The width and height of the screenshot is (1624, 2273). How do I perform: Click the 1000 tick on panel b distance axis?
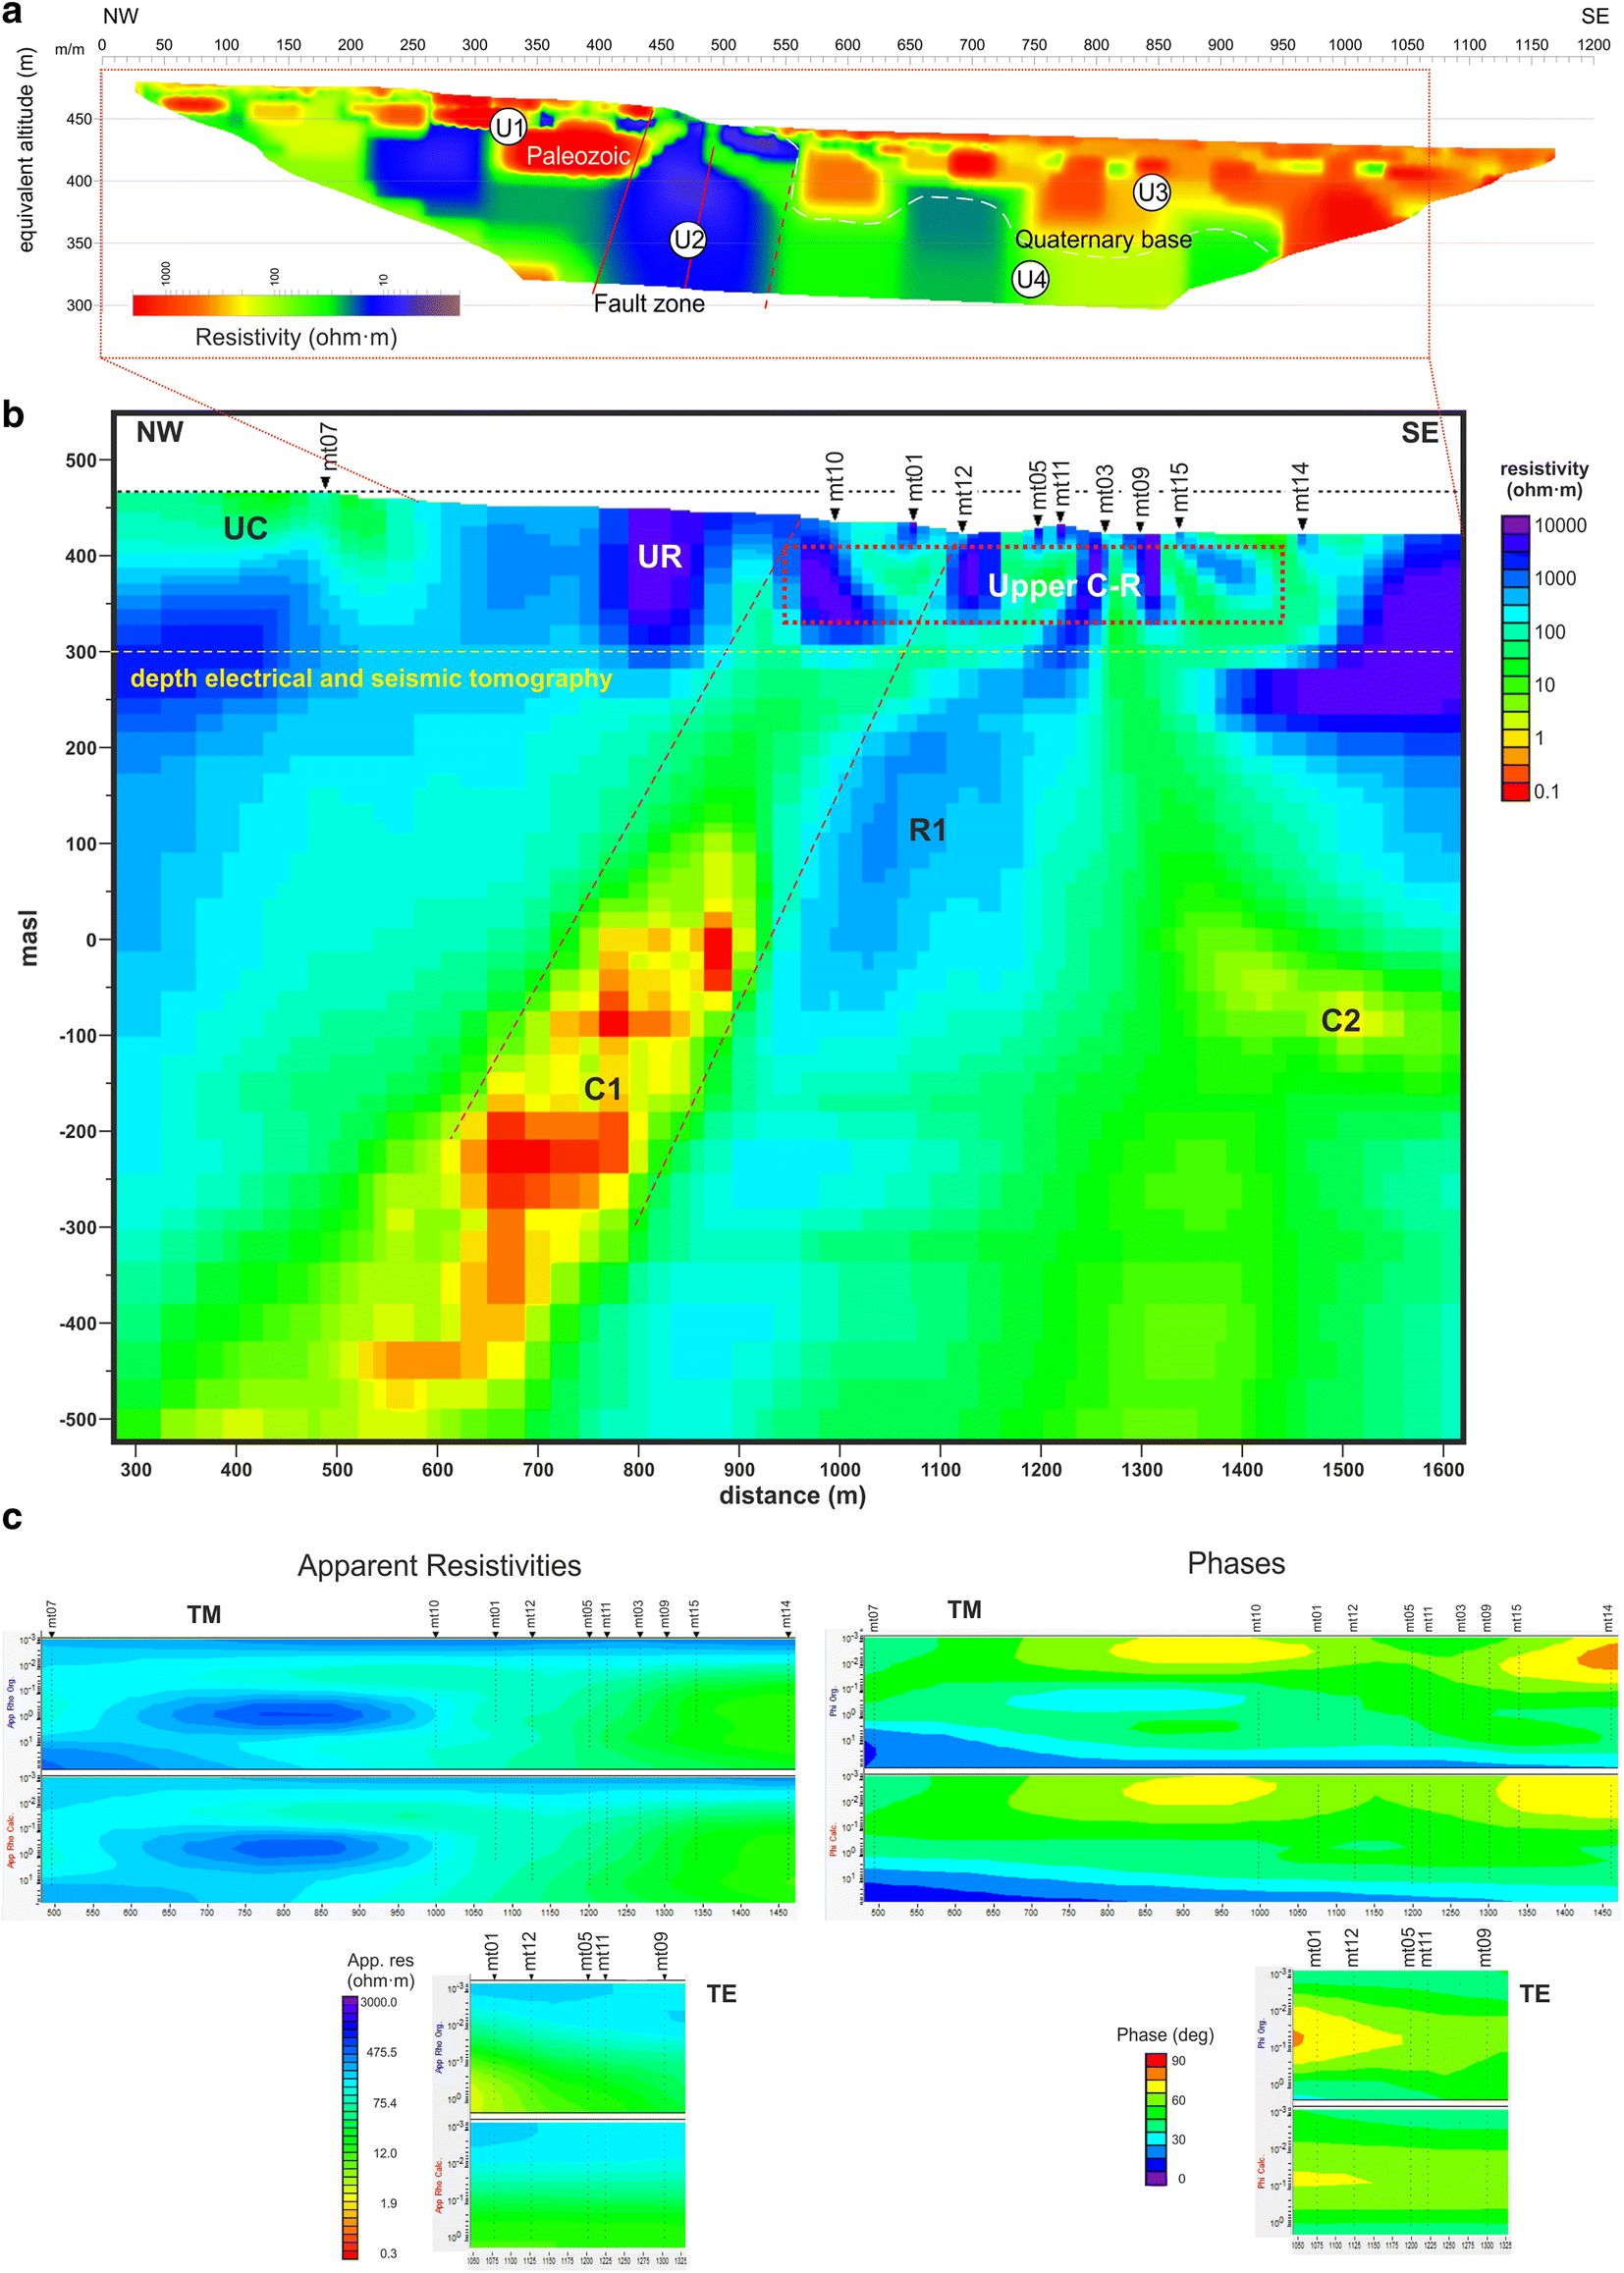[839, 1470]
